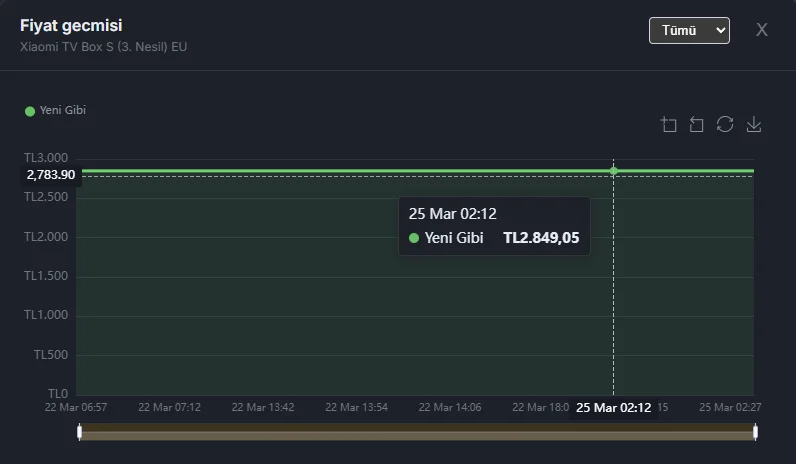Screen dimensions: 796x464
Task: Close the Fiyat geçmişi dialog
Action: pos(761,30)
